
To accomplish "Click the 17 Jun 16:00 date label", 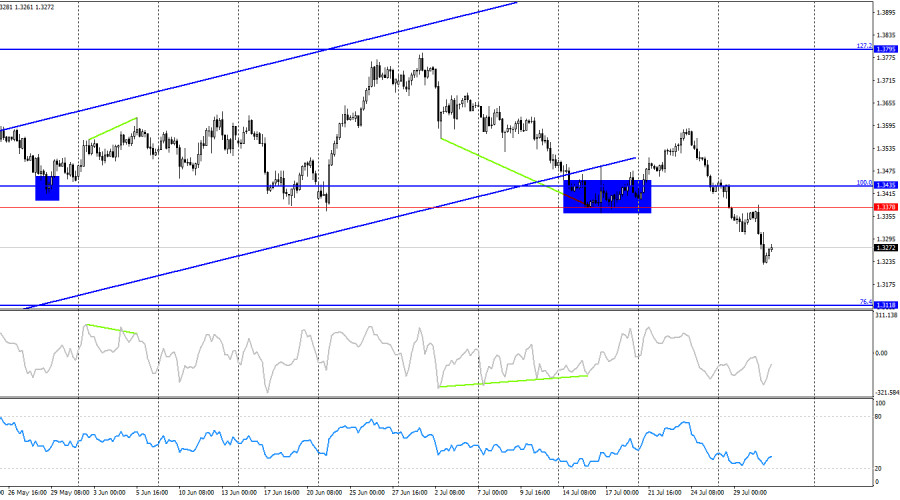I will (x=282, y=493).
